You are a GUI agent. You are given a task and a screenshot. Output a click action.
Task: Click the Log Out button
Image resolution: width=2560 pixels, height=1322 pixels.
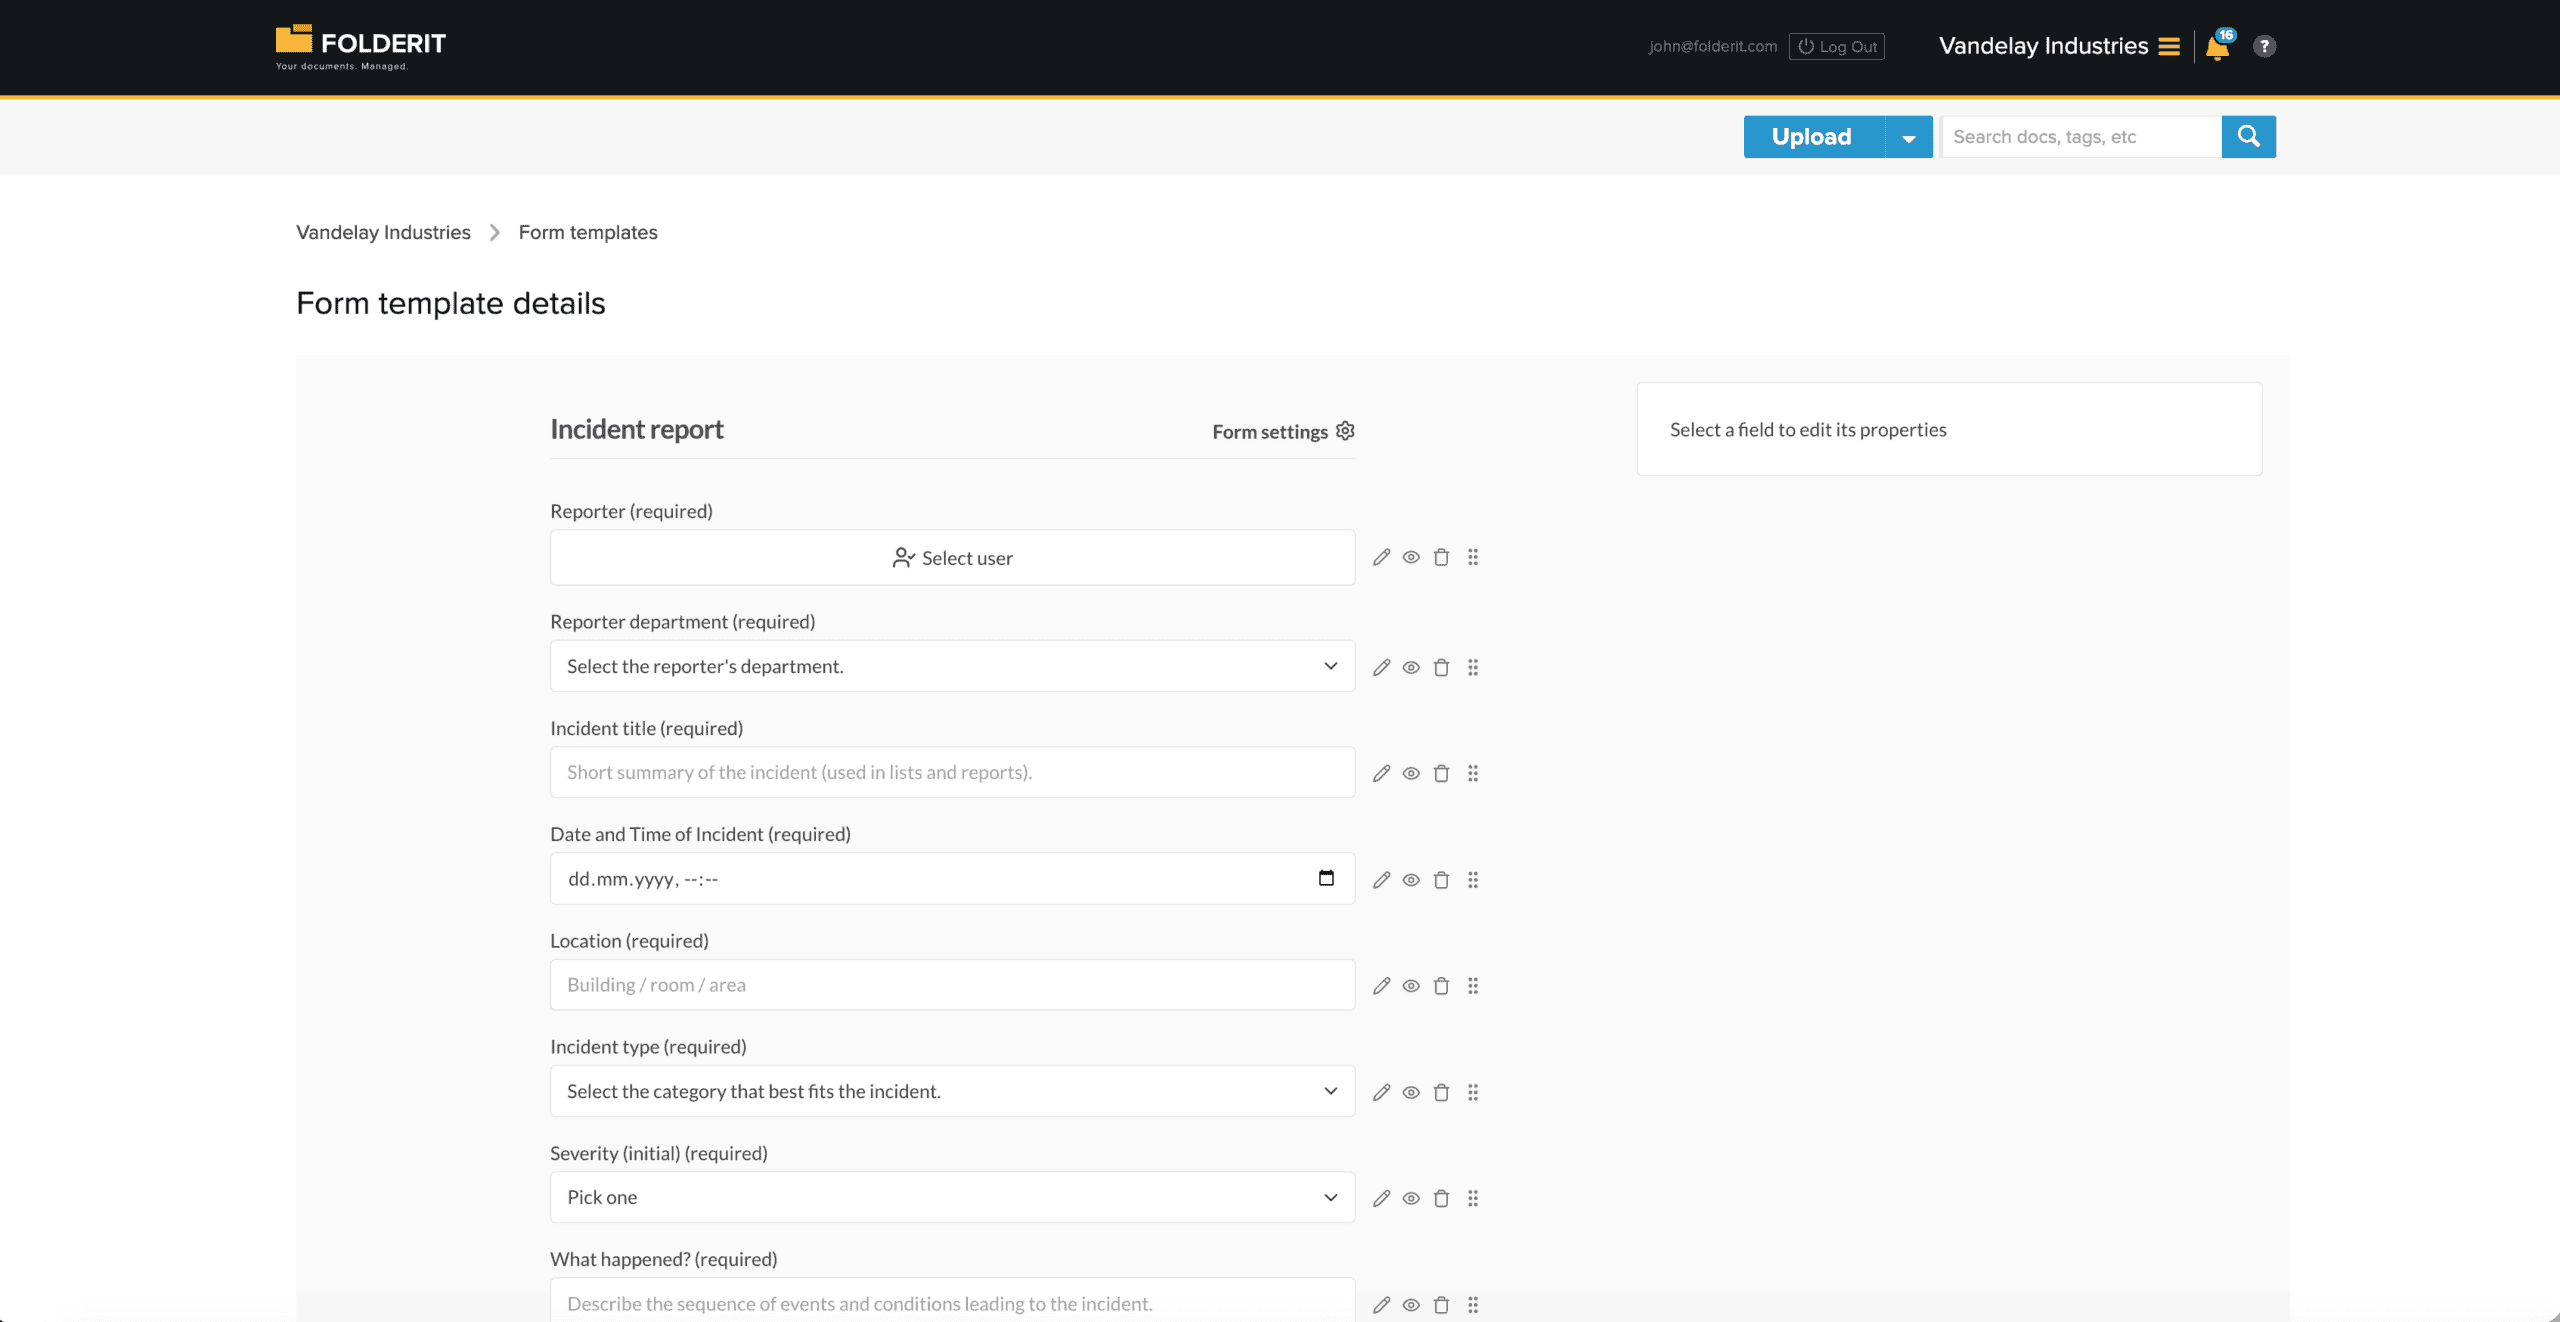(1836, 46)
